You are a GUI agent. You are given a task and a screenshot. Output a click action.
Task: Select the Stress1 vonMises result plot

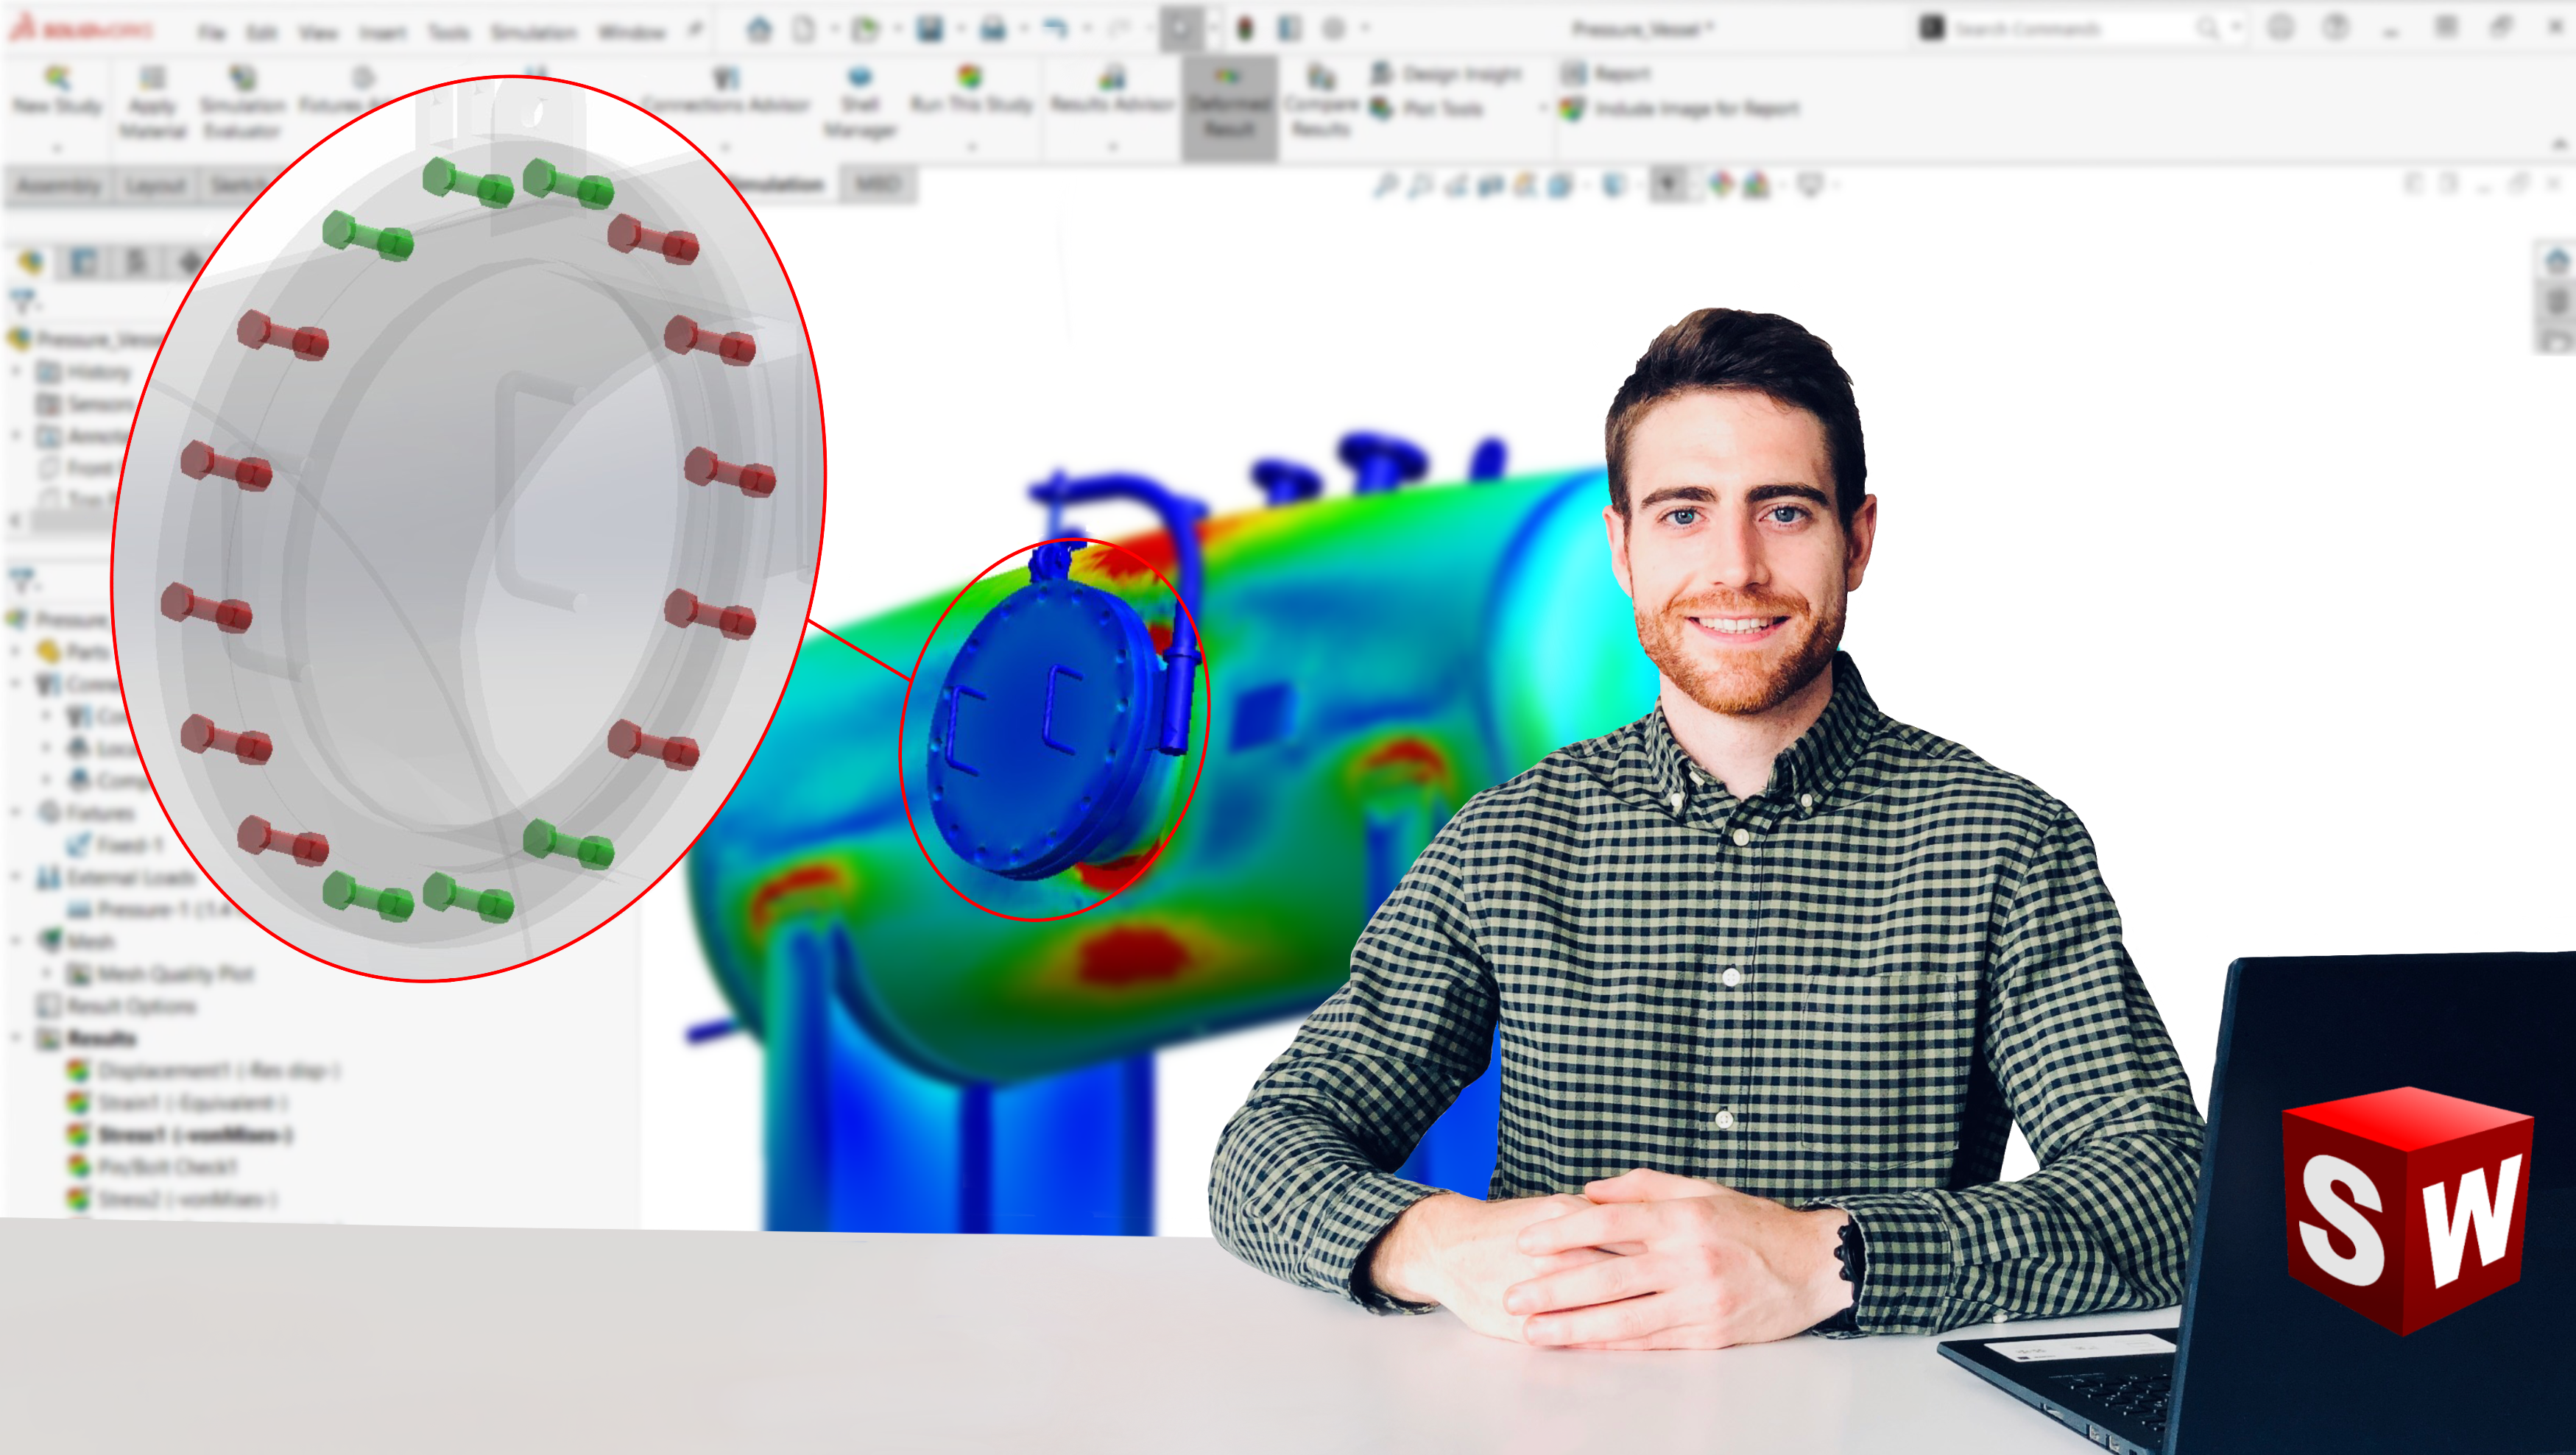(180, 1135)
